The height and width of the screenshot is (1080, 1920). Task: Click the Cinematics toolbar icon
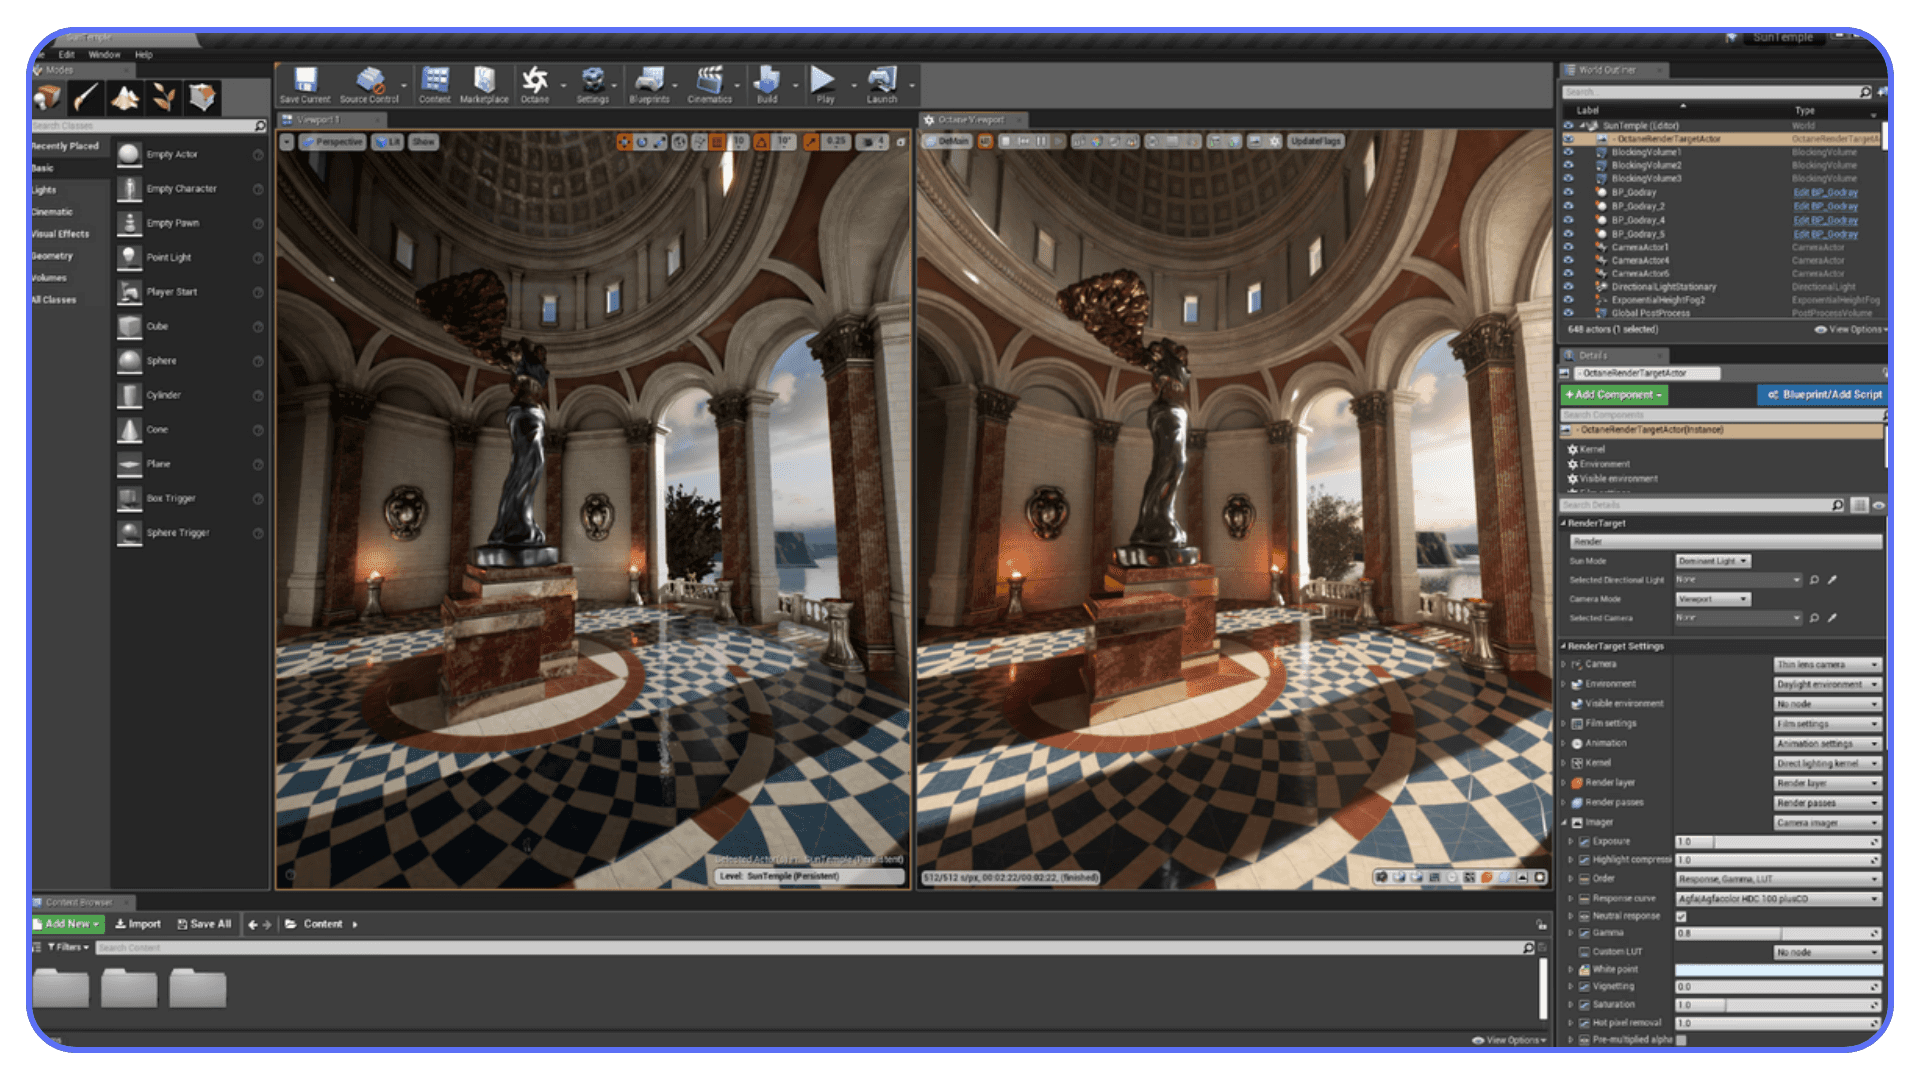pos(711,85)
